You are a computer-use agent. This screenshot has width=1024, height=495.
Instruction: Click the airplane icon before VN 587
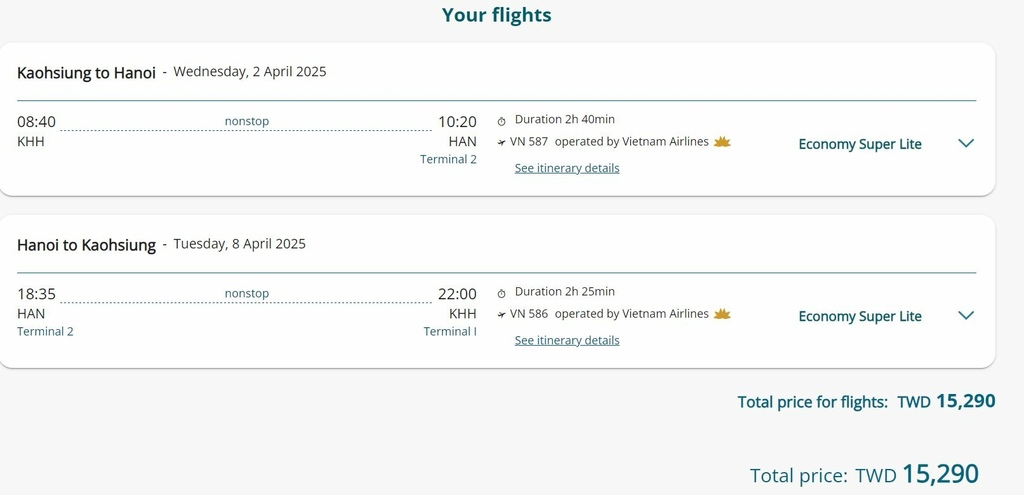(502, 142)
